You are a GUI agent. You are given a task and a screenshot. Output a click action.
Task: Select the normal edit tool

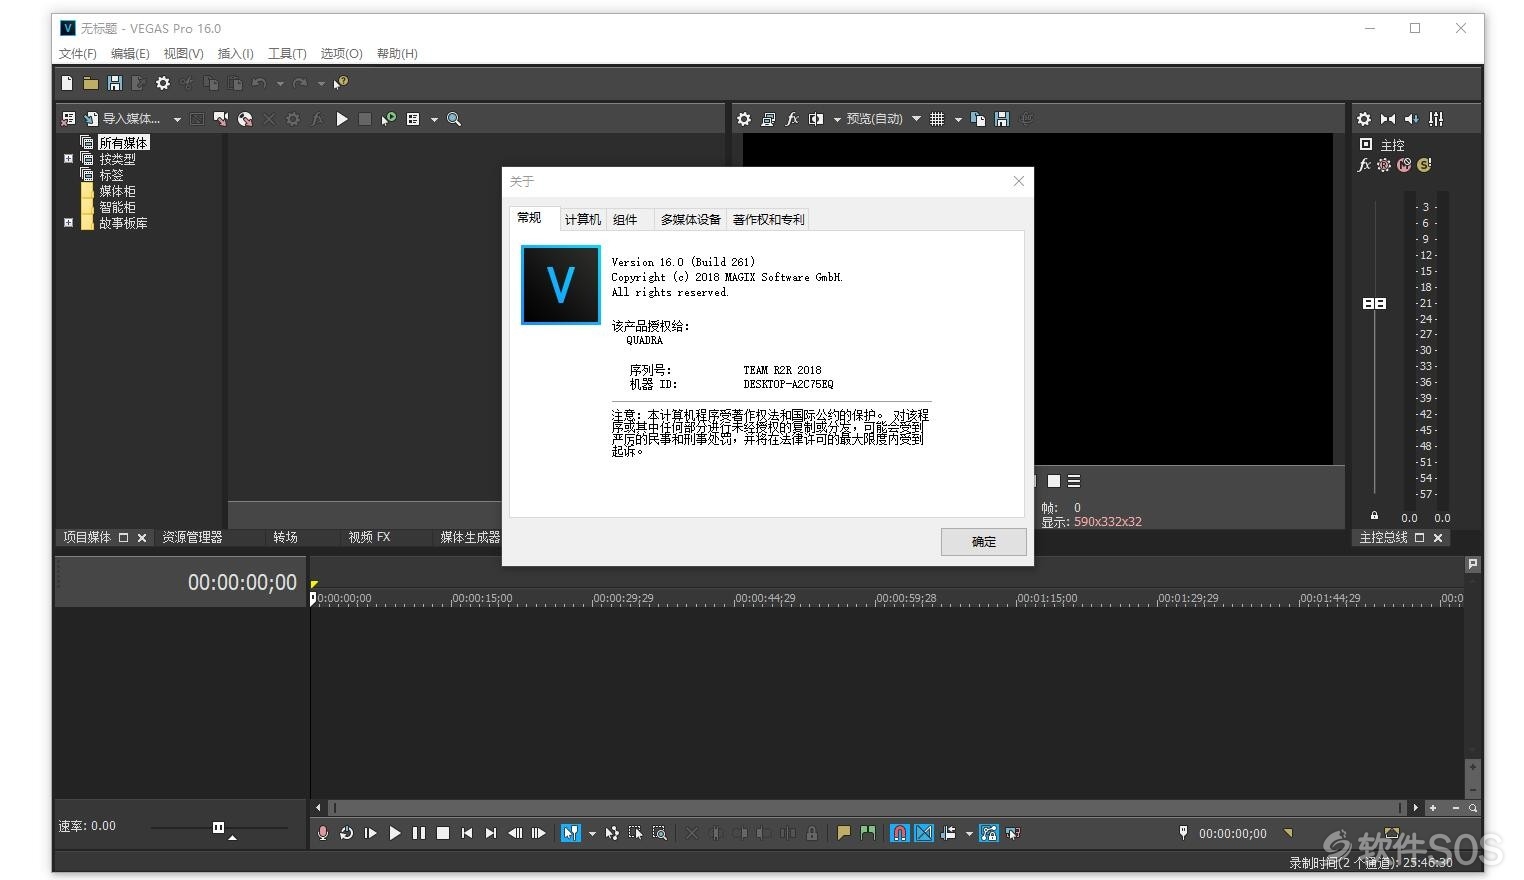click(570, 833)
